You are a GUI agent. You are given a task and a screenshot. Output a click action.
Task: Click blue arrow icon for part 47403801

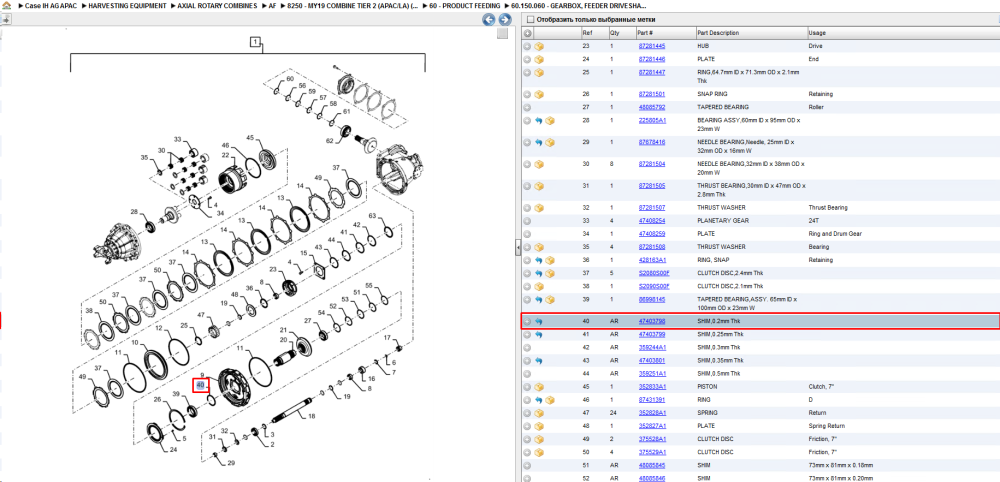(539, 361)
